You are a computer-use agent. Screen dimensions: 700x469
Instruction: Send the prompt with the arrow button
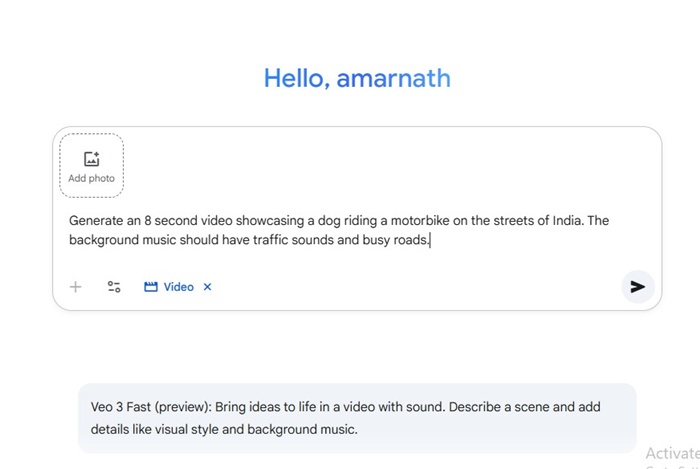coord(637,287)
